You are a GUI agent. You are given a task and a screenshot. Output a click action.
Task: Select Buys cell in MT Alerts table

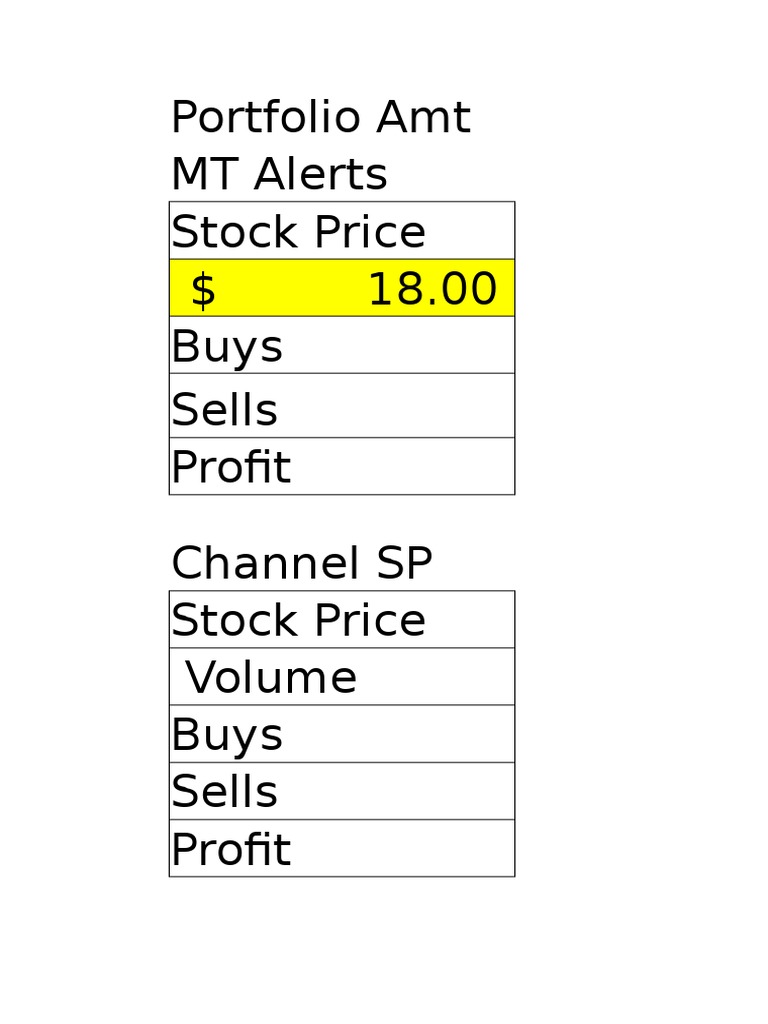tap(341, 346)
